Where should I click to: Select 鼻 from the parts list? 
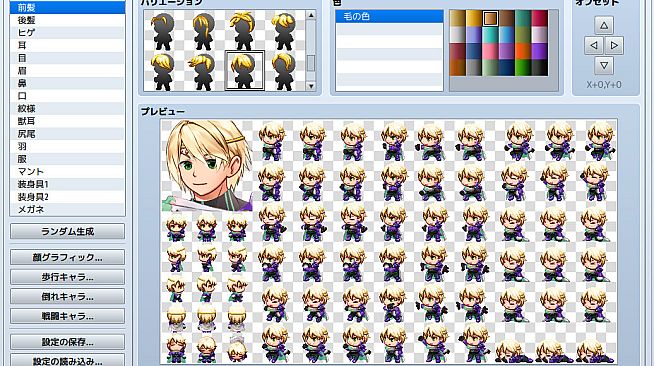(x=67, y=83)
